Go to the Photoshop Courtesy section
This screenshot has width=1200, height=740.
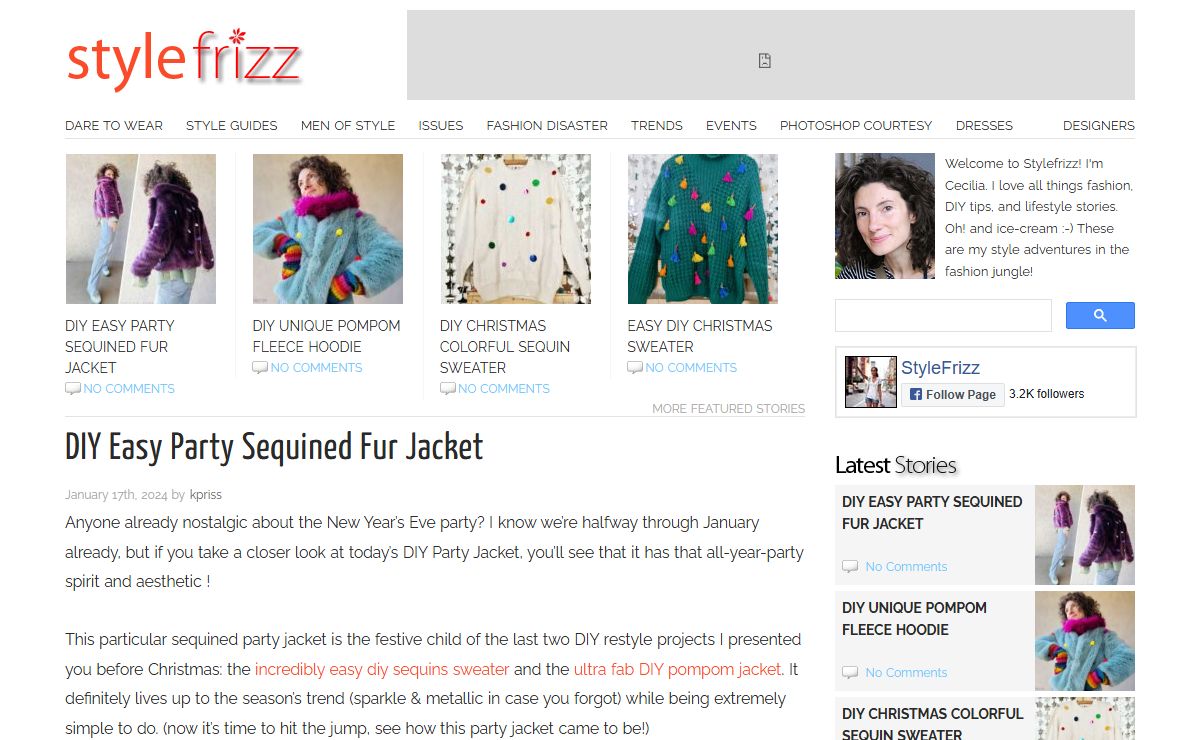(856, 125)
